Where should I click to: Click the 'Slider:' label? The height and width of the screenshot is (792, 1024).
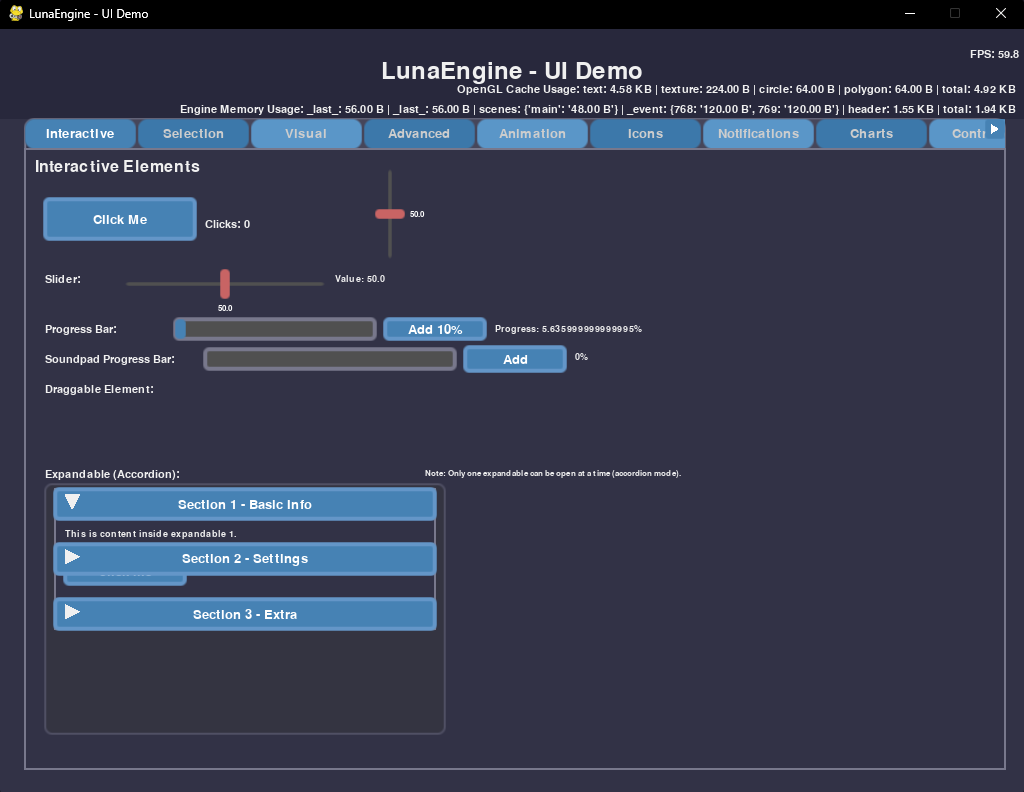click(x=63, y=279)
